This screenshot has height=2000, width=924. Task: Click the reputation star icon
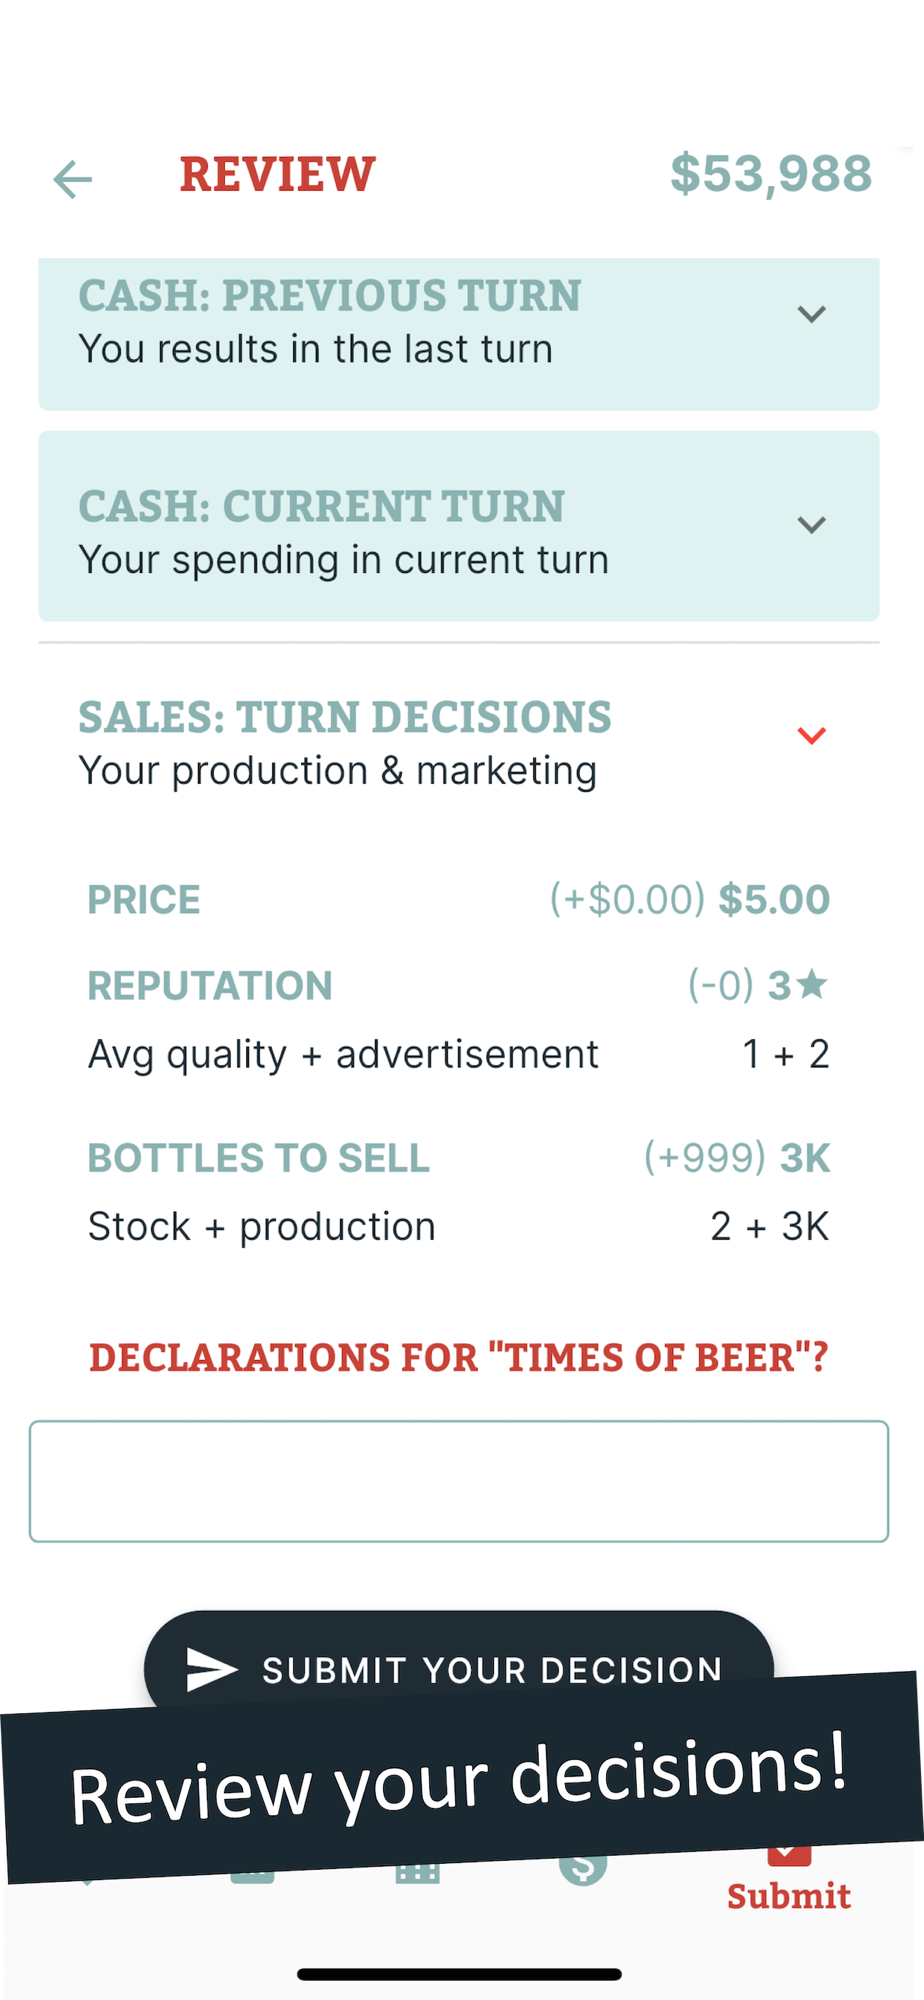[814, 985]
